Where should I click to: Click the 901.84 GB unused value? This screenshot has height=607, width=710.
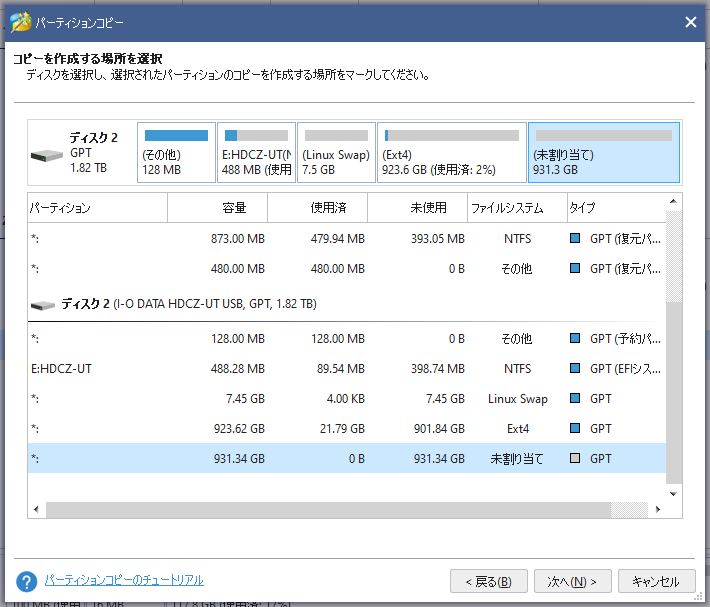tap(439, 428)
